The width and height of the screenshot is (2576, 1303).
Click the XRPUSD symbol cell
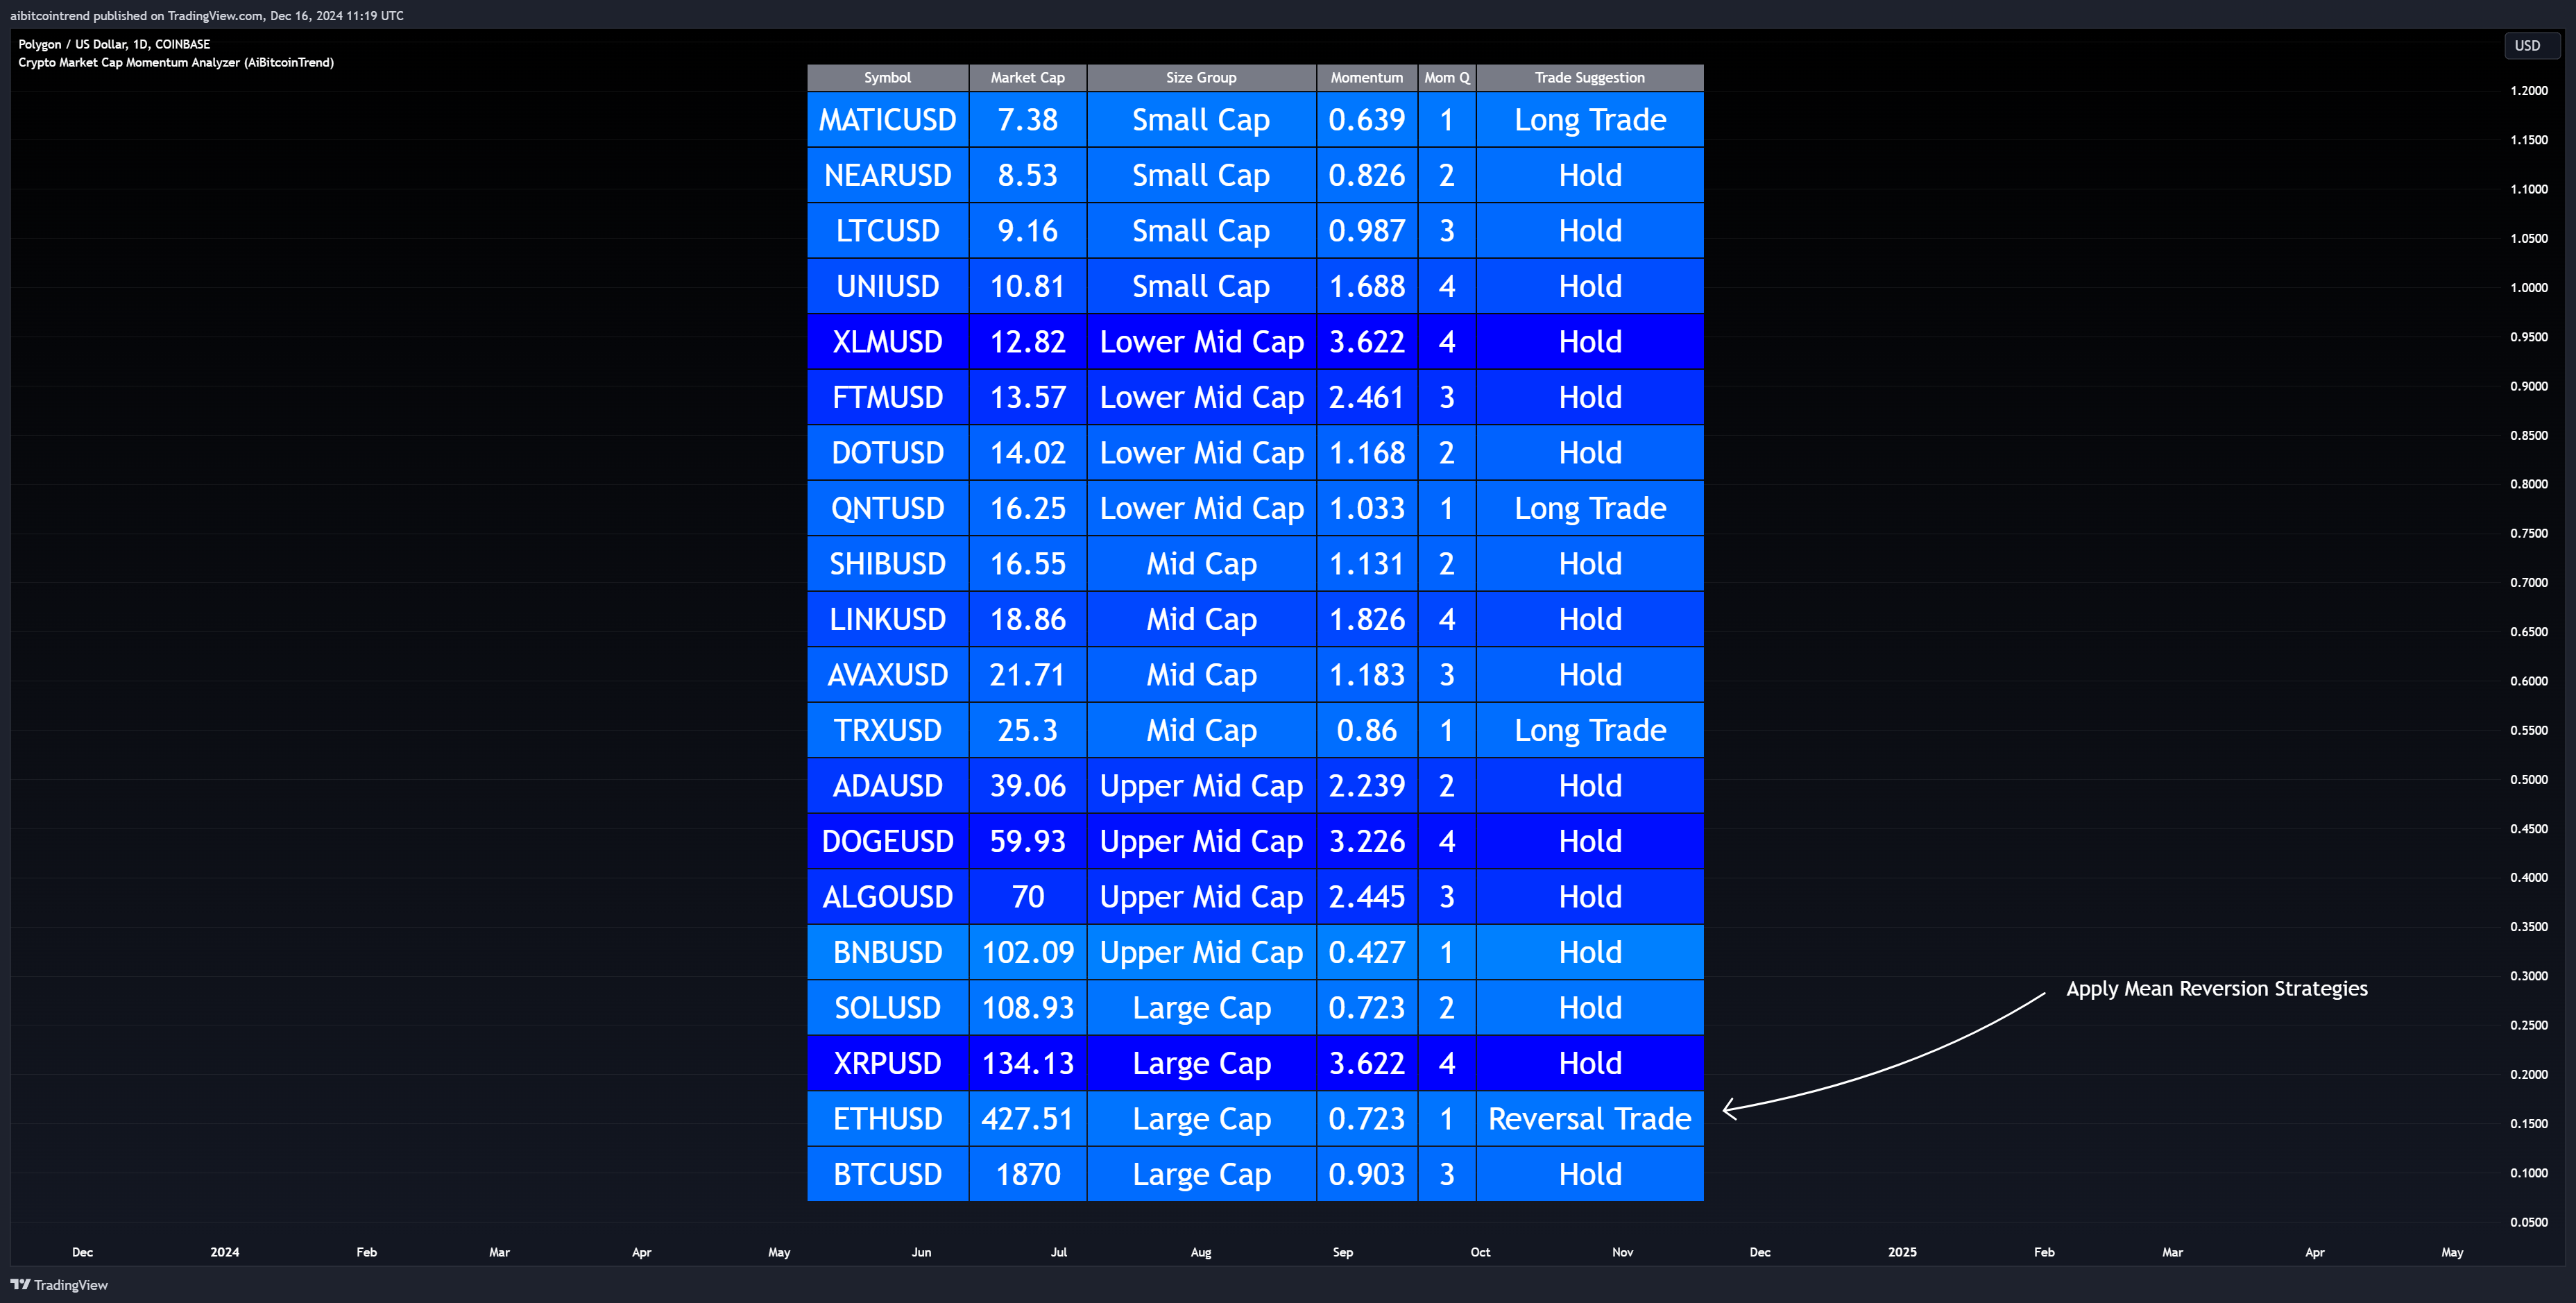click(x=888, y=1063)
